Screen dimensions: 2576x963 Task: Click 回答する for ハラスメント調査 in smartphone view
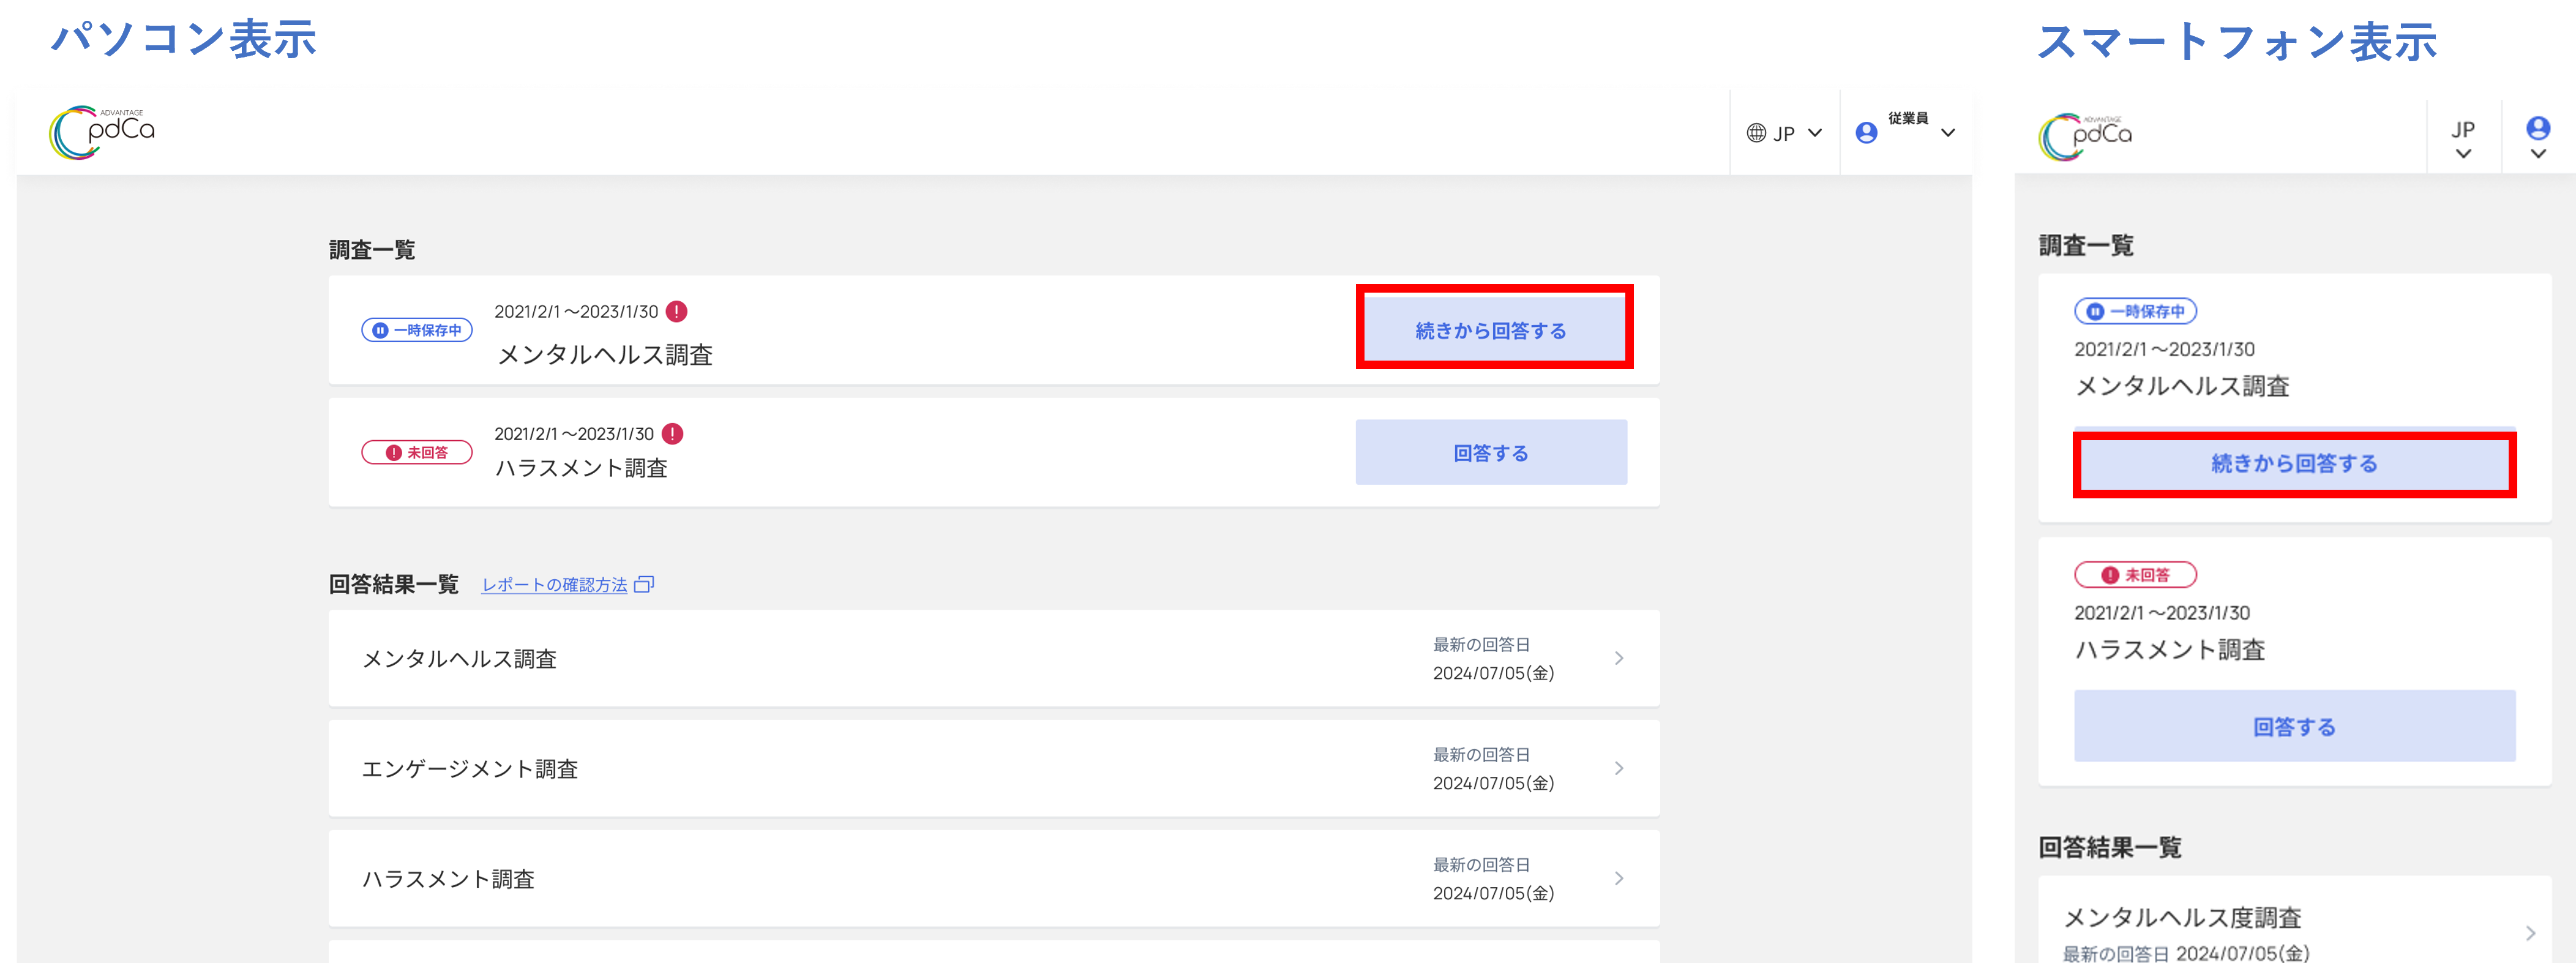[2294, 726]
